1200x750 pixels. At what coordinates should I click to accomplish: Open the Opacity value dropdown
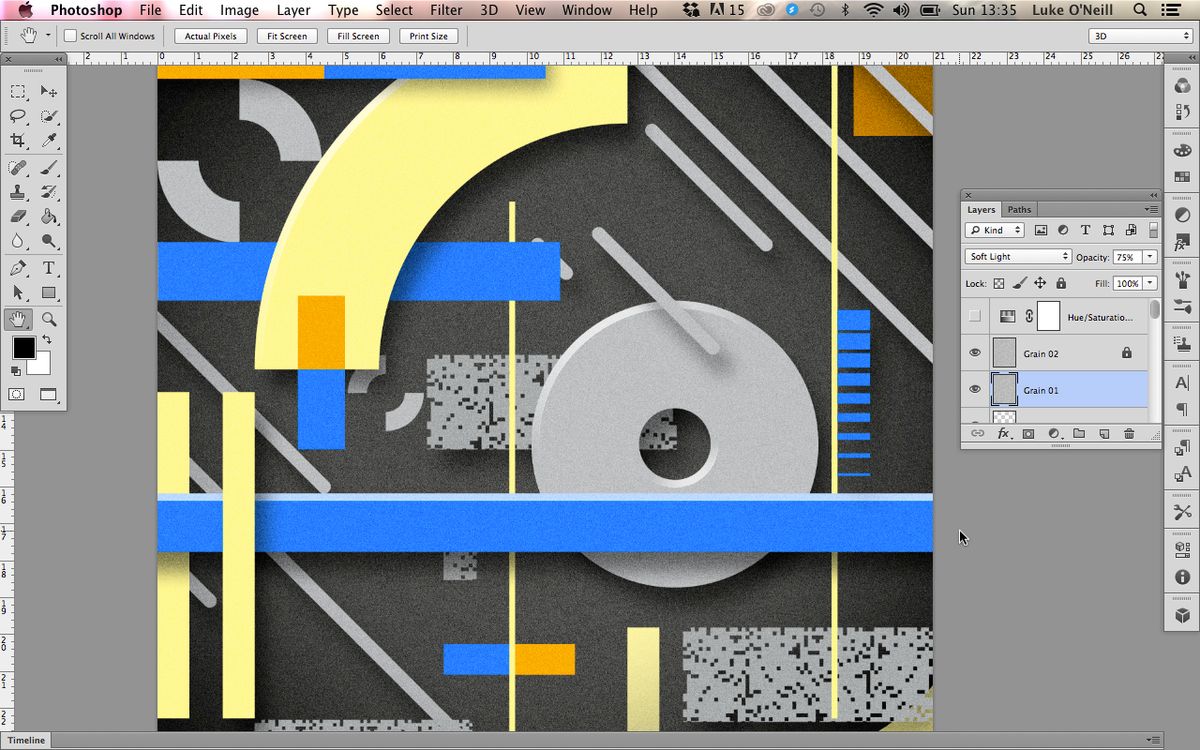tap(1150, 256)
